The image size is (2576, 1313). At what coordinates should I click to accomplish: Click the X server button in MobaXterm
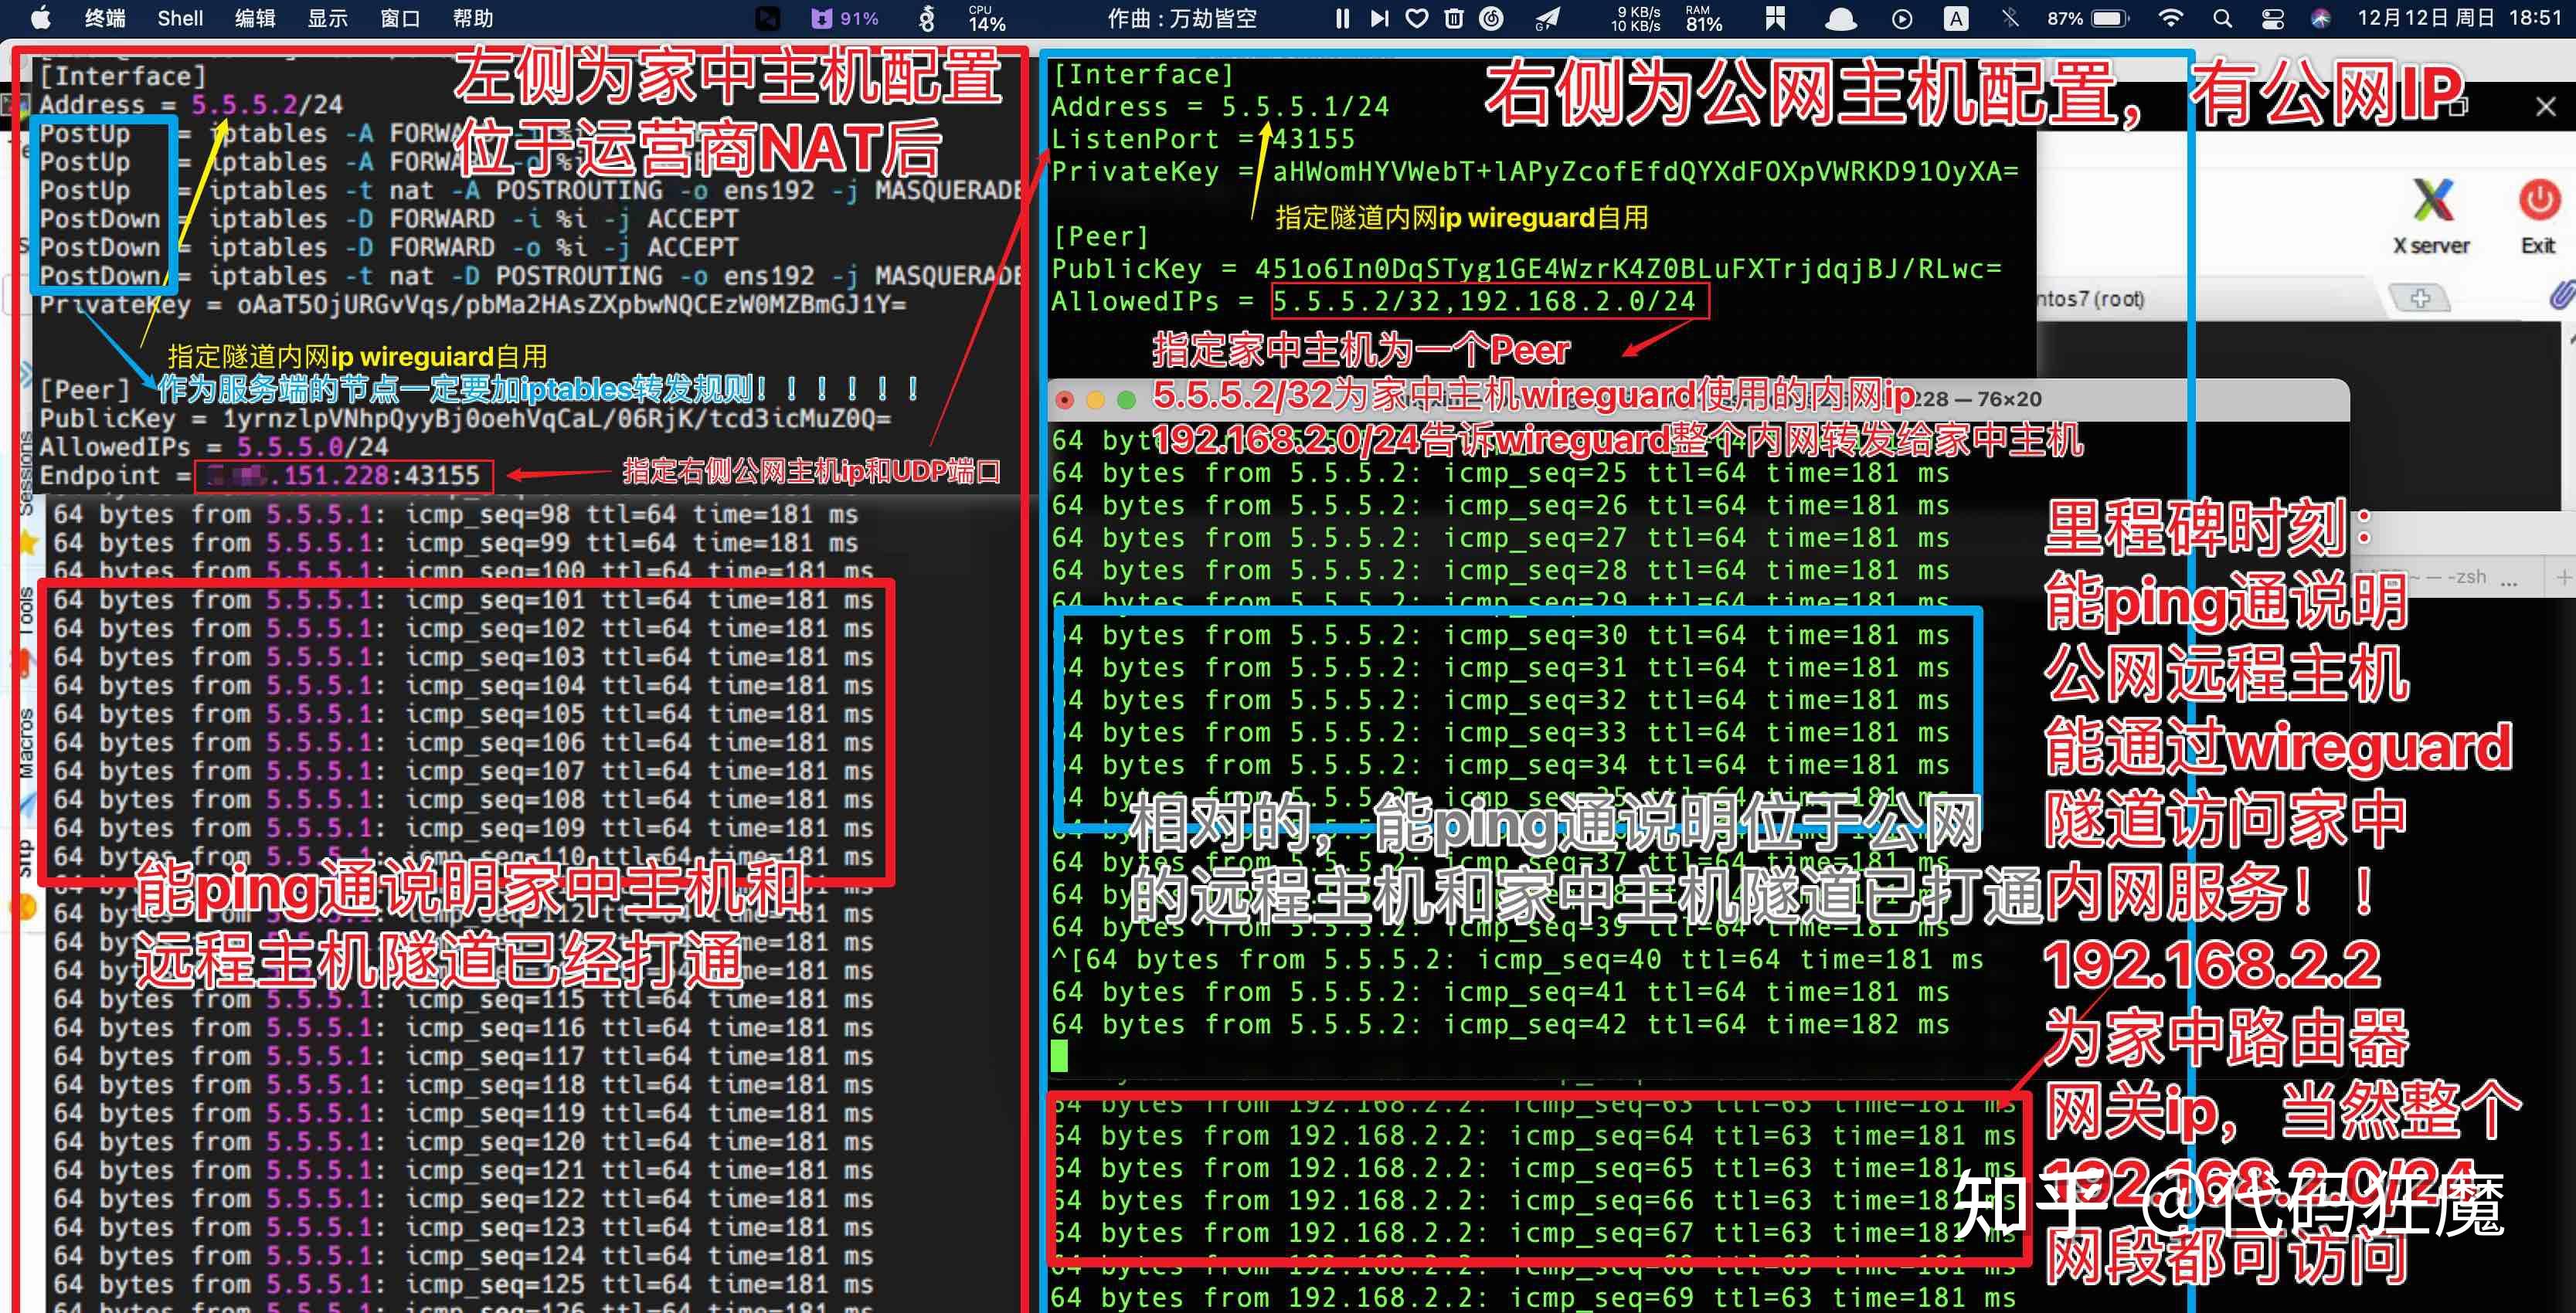pos(2431,216)
